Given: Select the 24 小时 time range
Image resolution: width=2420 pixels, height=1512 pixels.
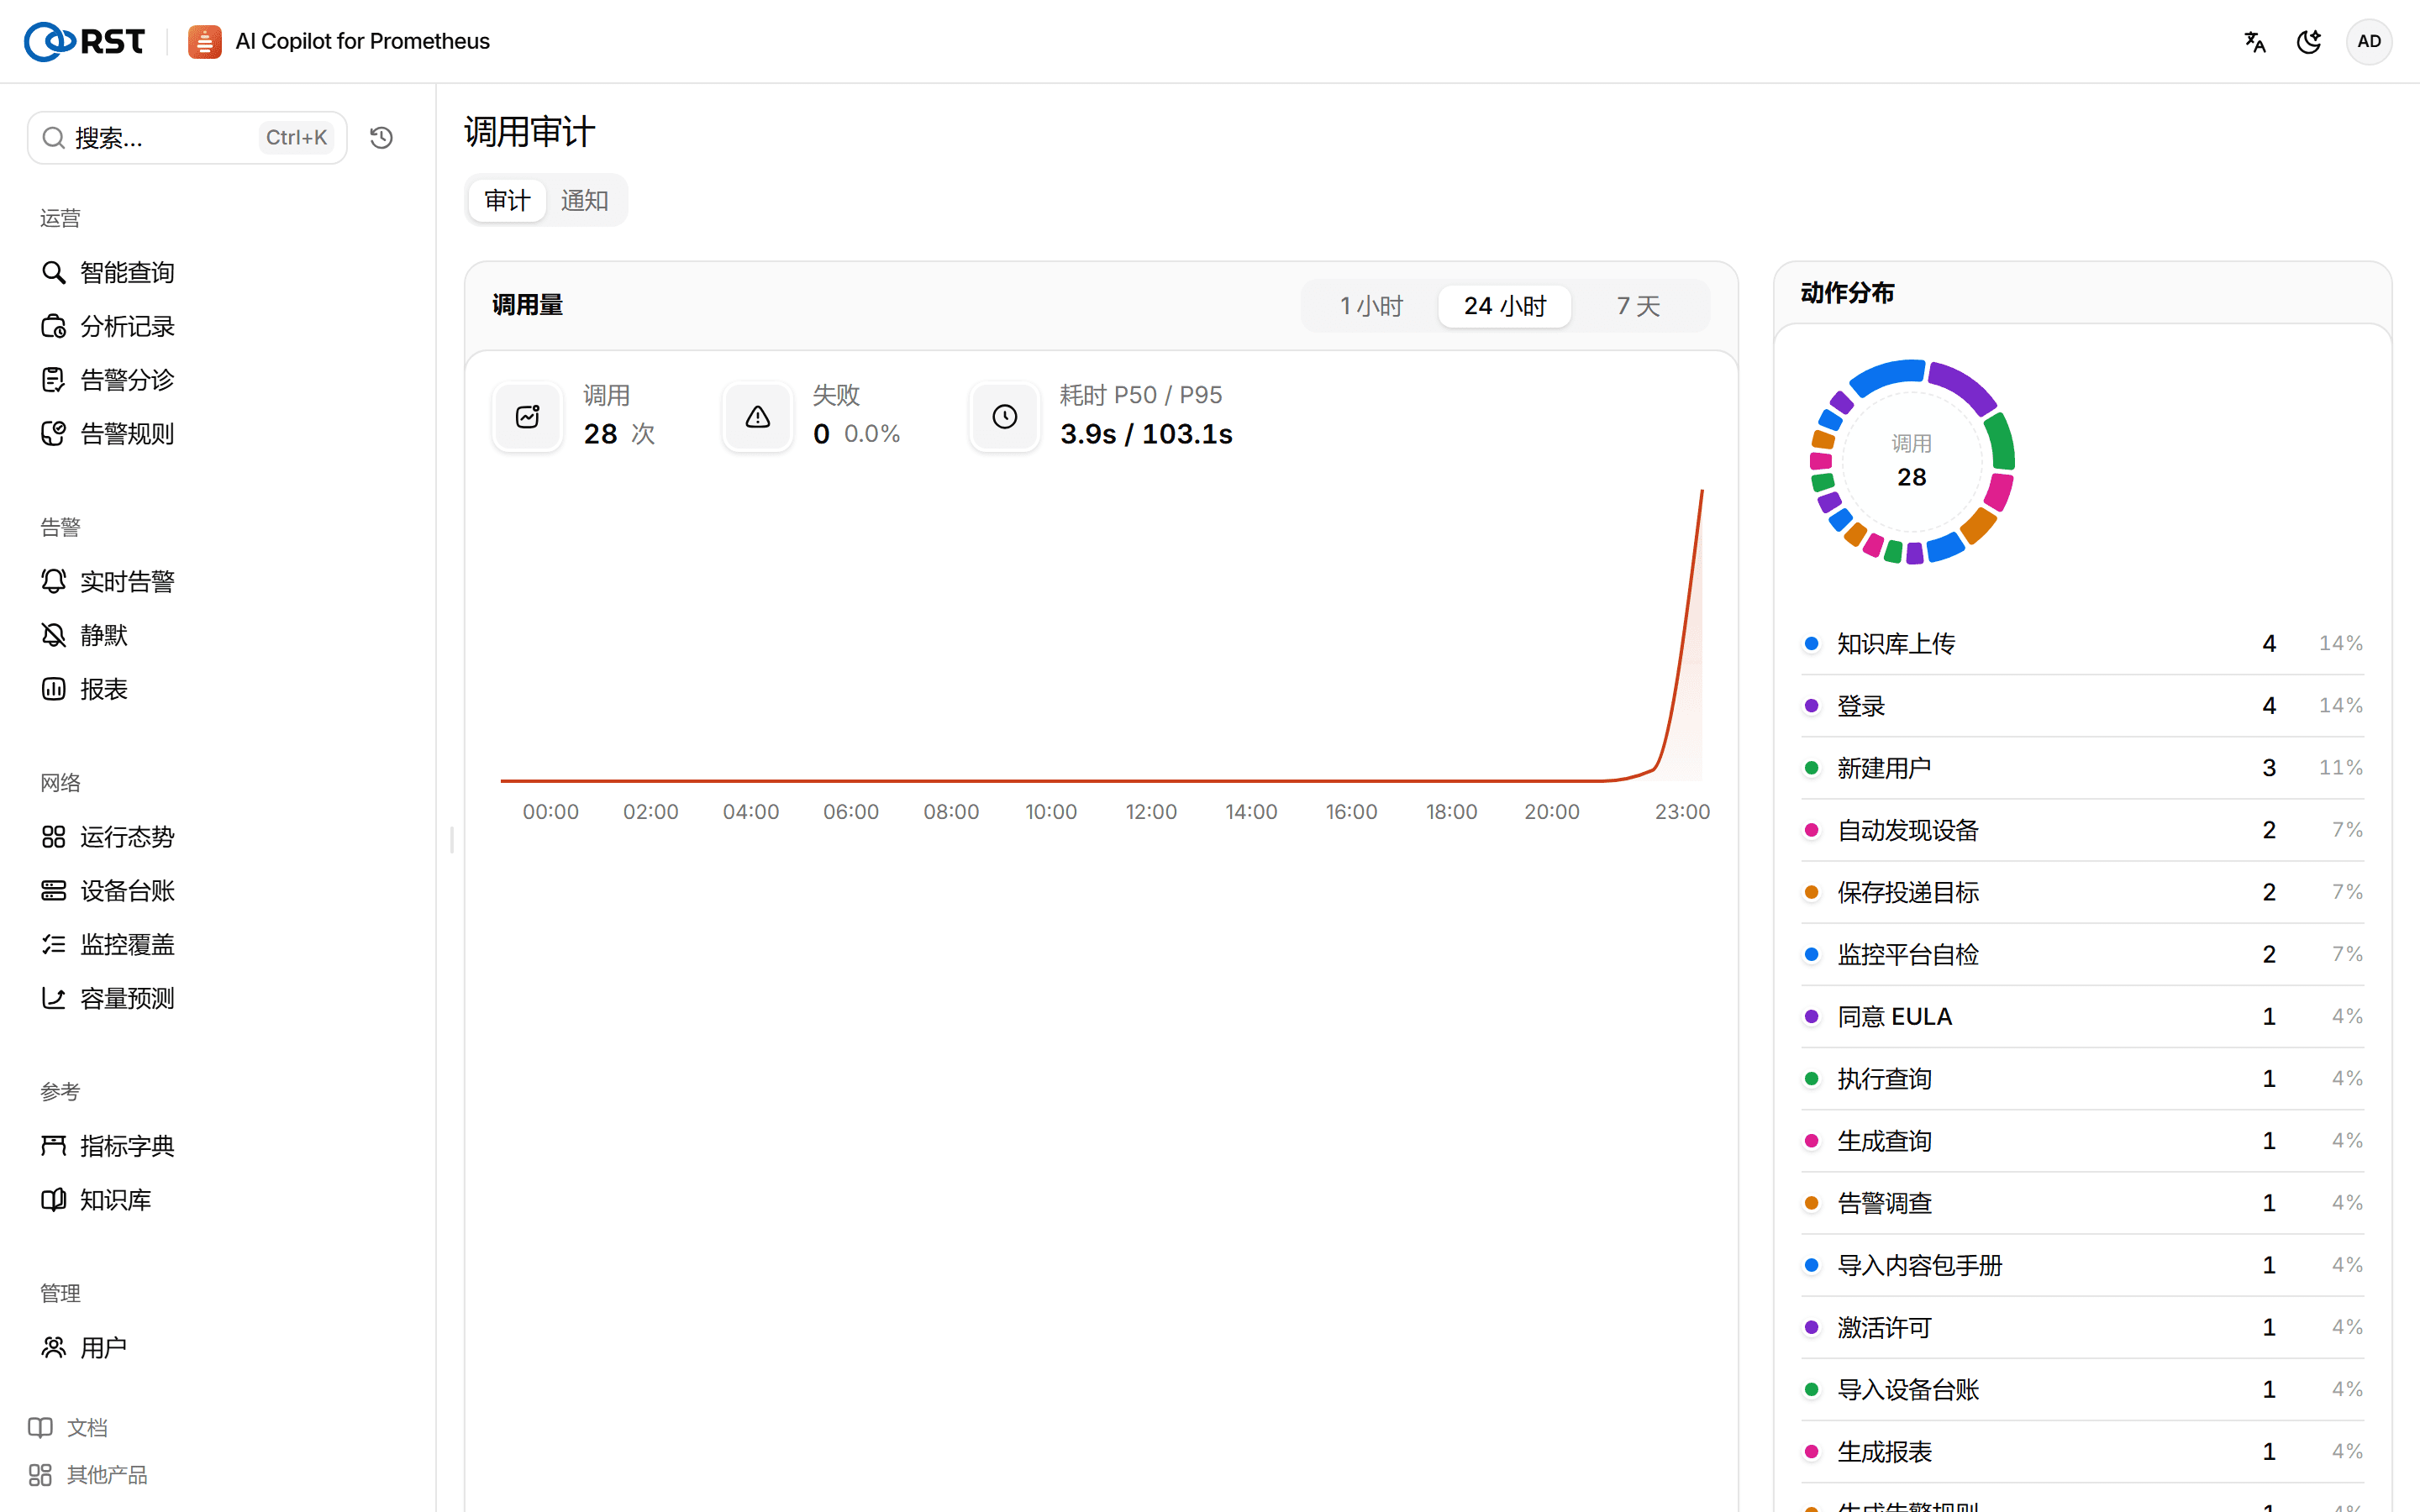Looking at the screenshot, I should click(1505, 306).
